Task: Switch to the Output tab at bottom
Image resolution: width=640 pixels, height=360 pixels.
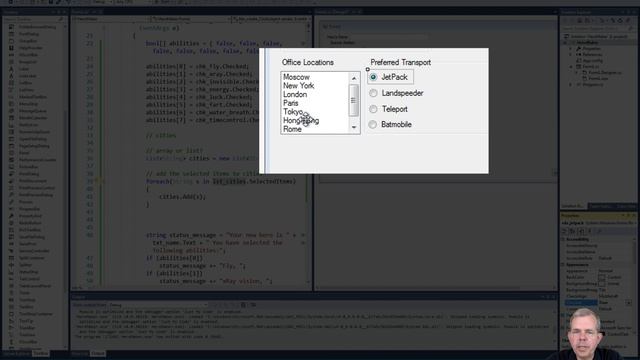Action: (x=98, y=353)
